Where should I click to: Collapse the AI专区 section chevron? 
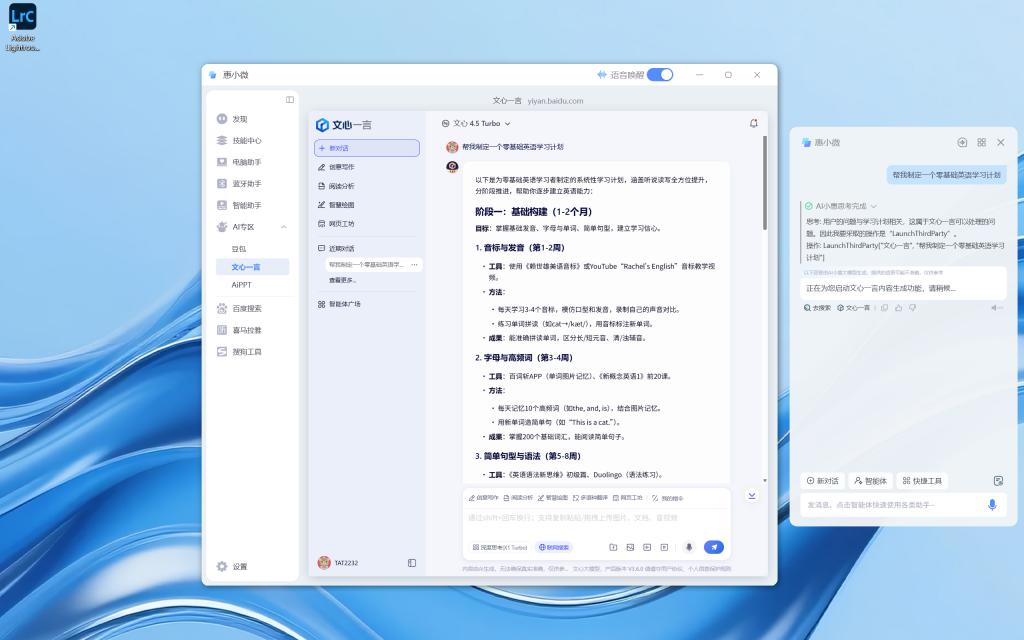(284, 227)
